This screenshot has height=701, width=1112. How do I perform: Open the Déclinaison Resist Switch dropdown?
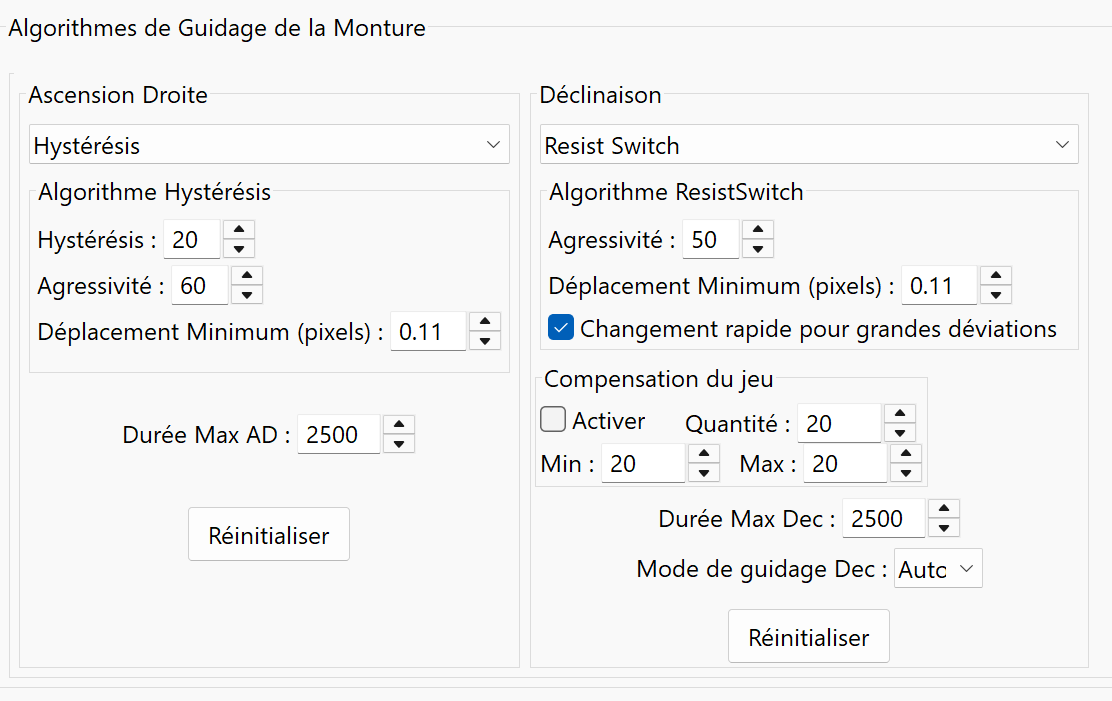tap(808, 145)
